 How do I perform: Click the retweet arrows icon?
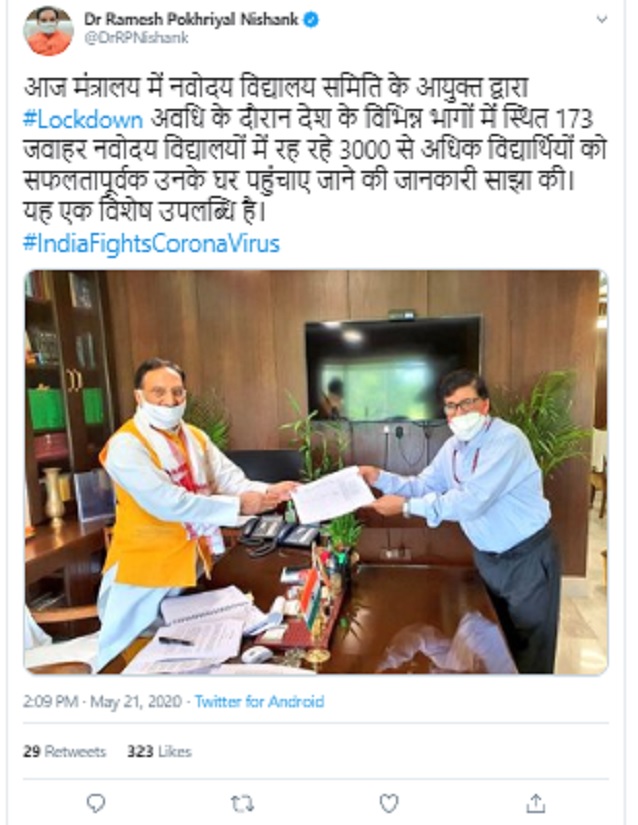point(242,803)
